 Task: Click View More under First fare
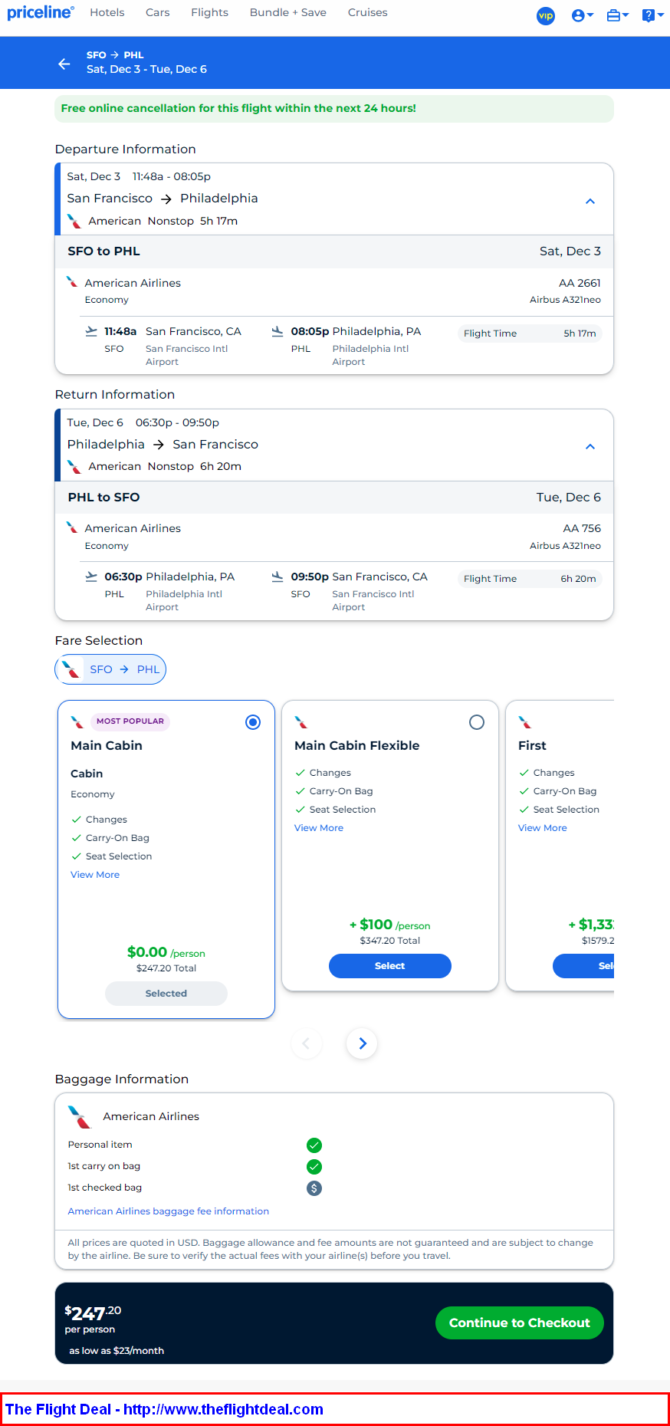(x=543, y=828)
